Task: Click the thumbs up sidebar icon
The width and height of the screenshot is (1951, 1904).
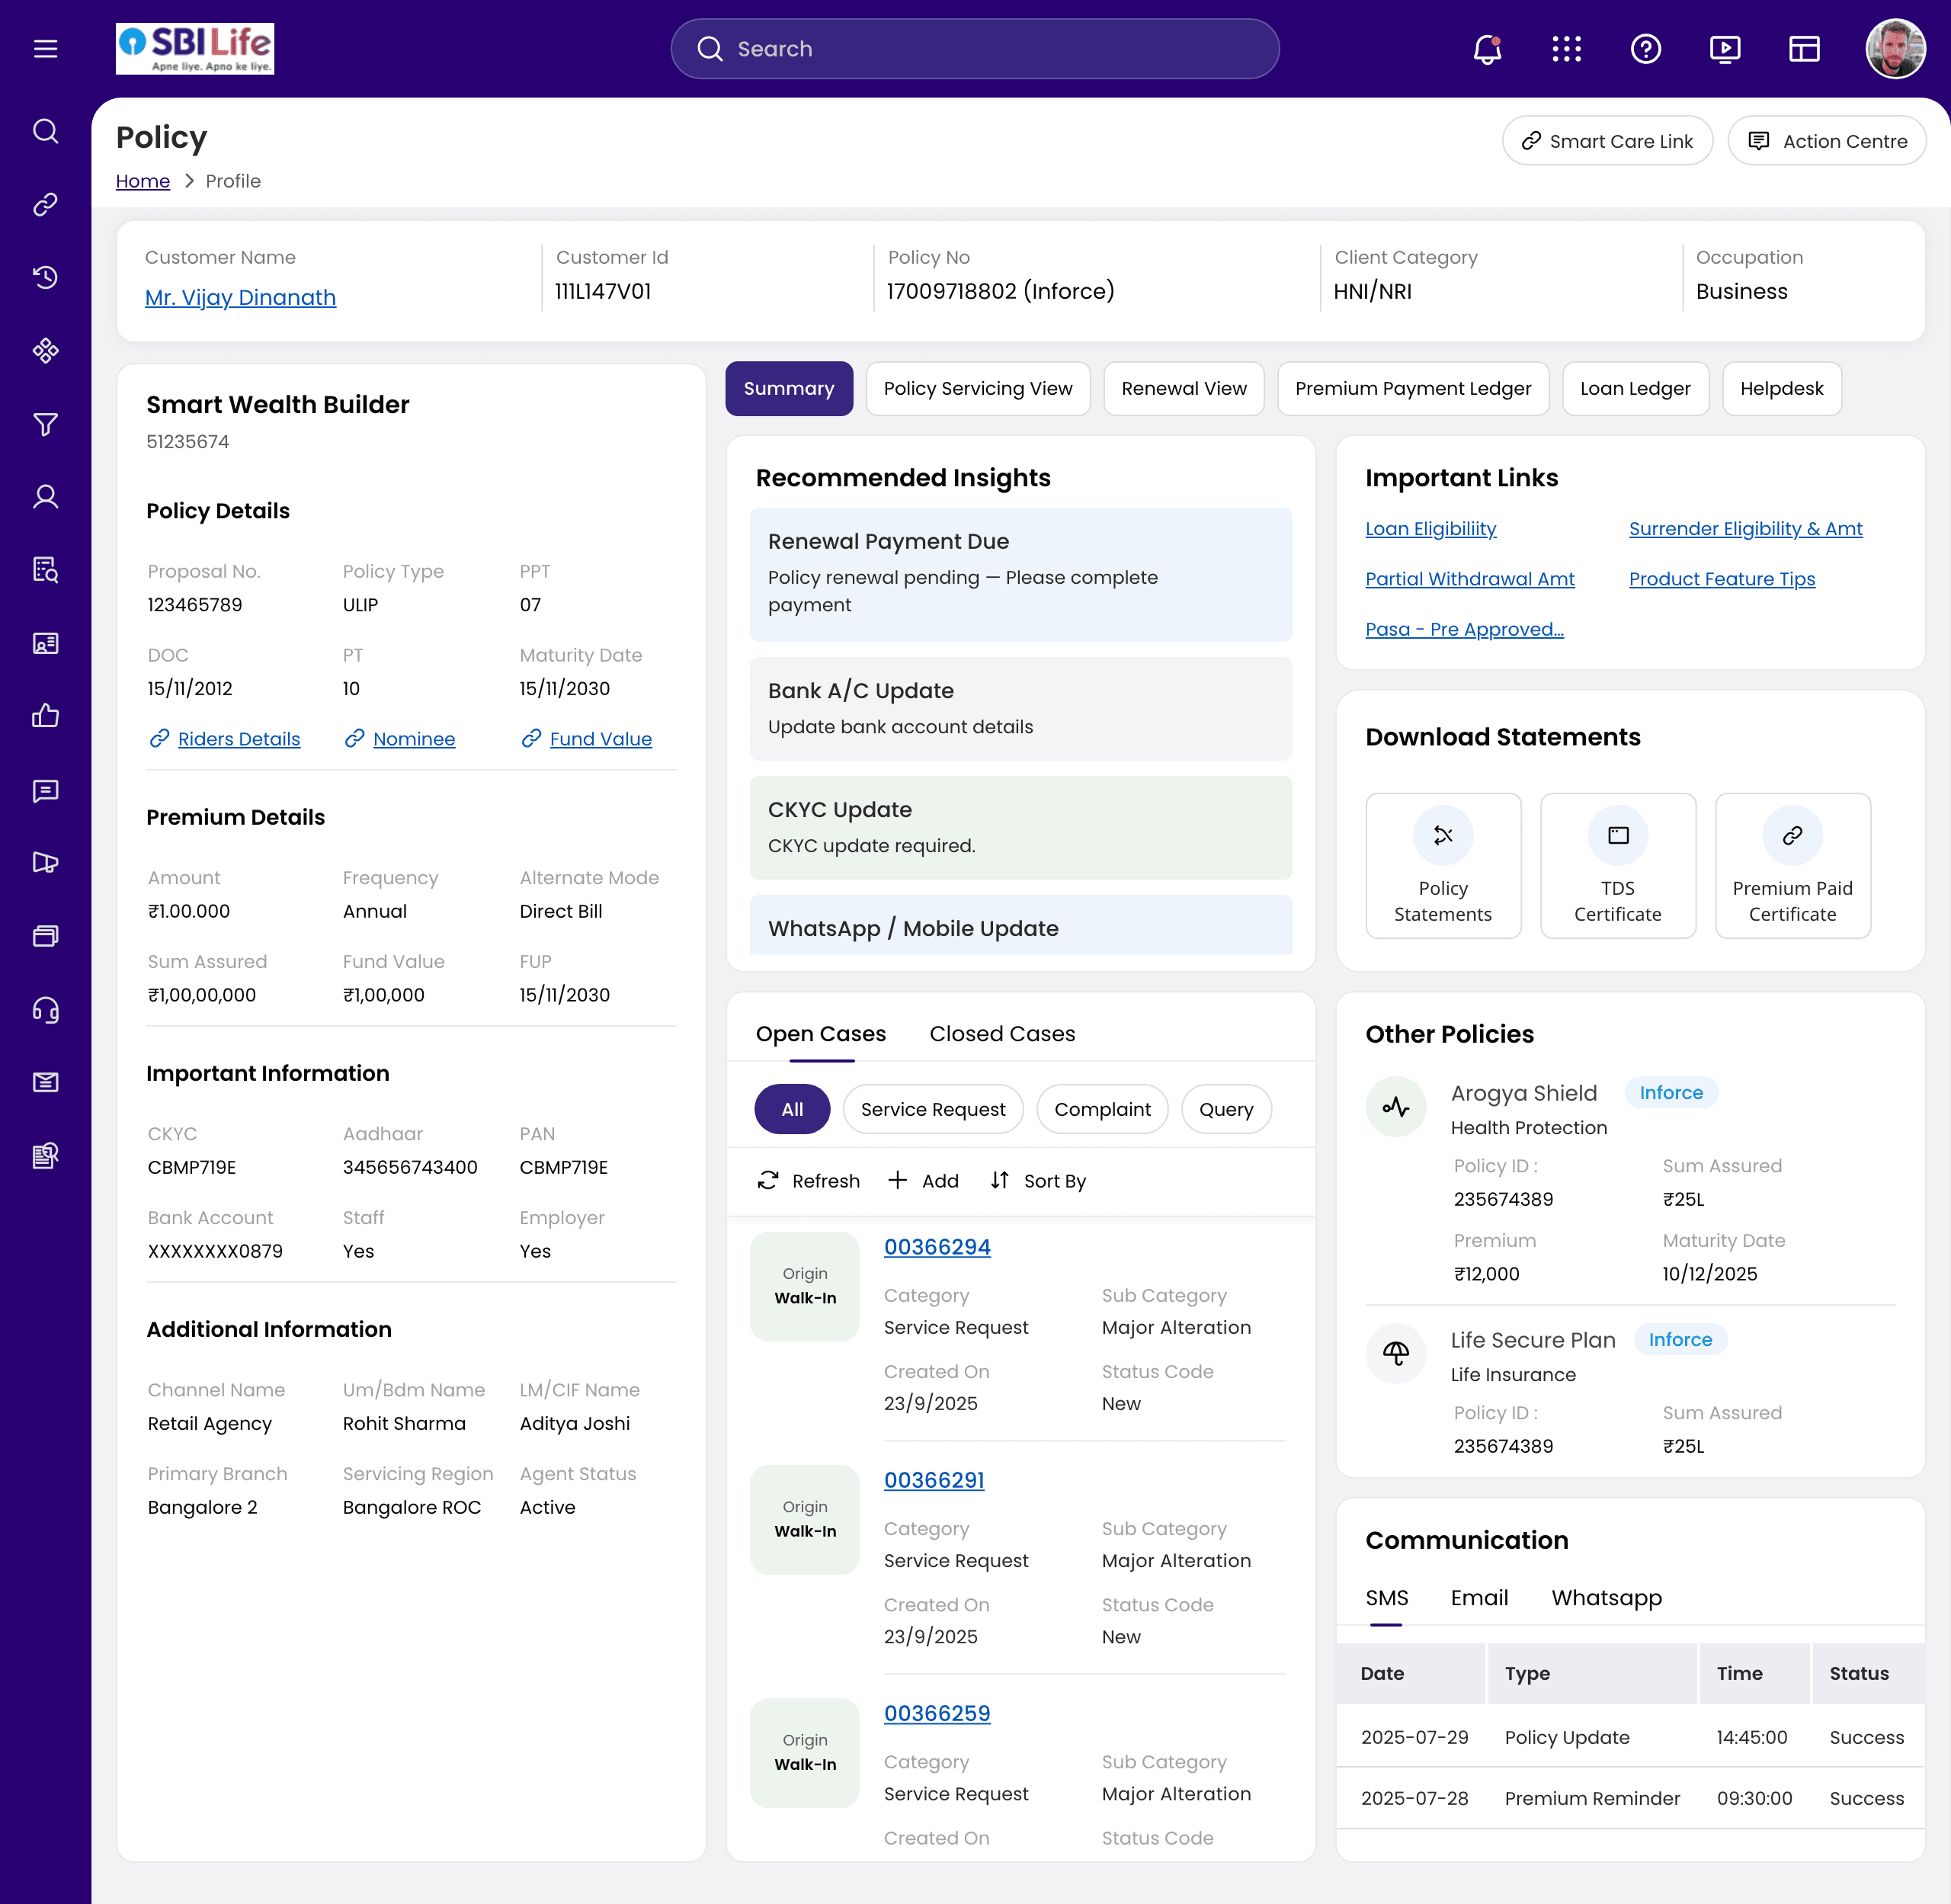Action: coord(46,716)
